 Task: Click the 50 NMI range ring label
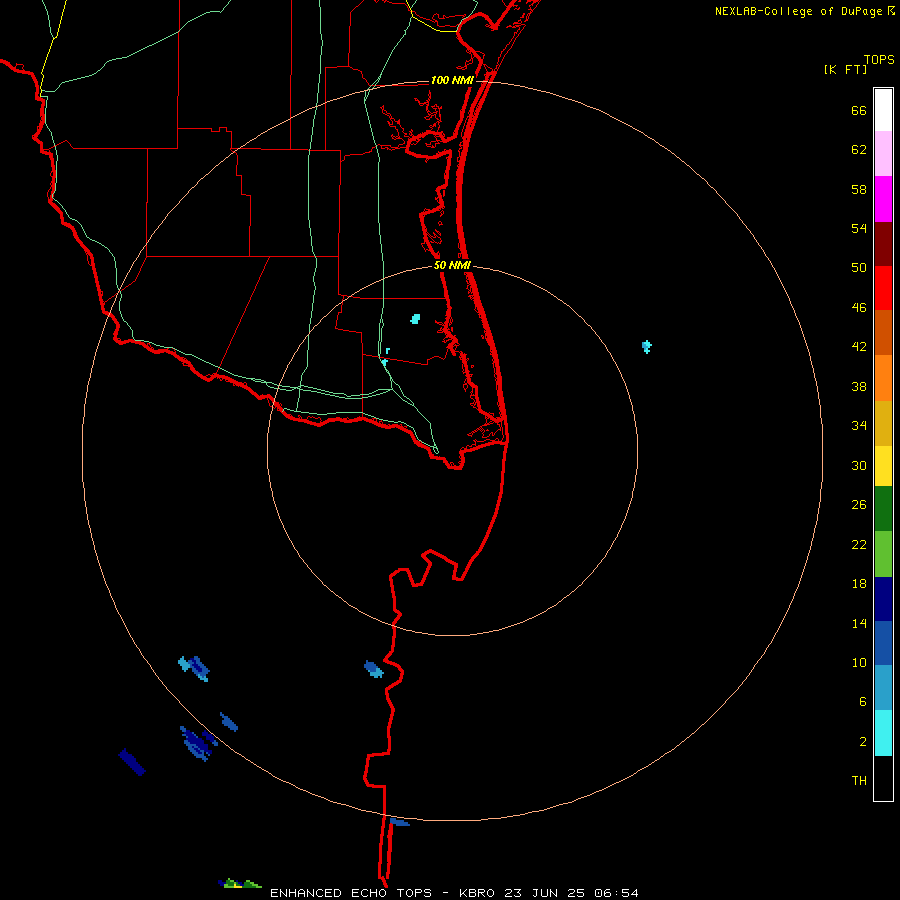click(x=452, y=265)
